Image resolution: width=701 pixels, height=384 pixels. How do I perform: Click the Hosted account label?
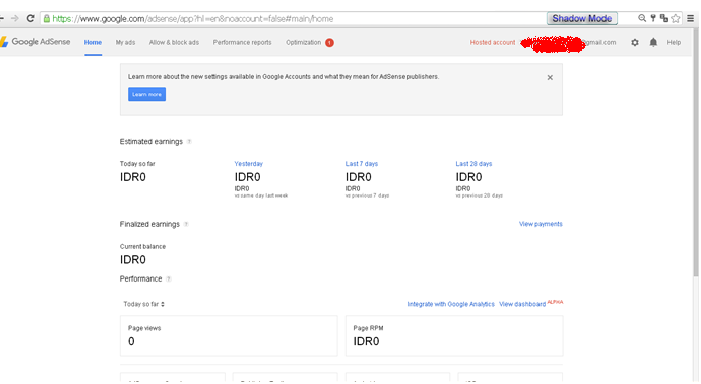492,42
